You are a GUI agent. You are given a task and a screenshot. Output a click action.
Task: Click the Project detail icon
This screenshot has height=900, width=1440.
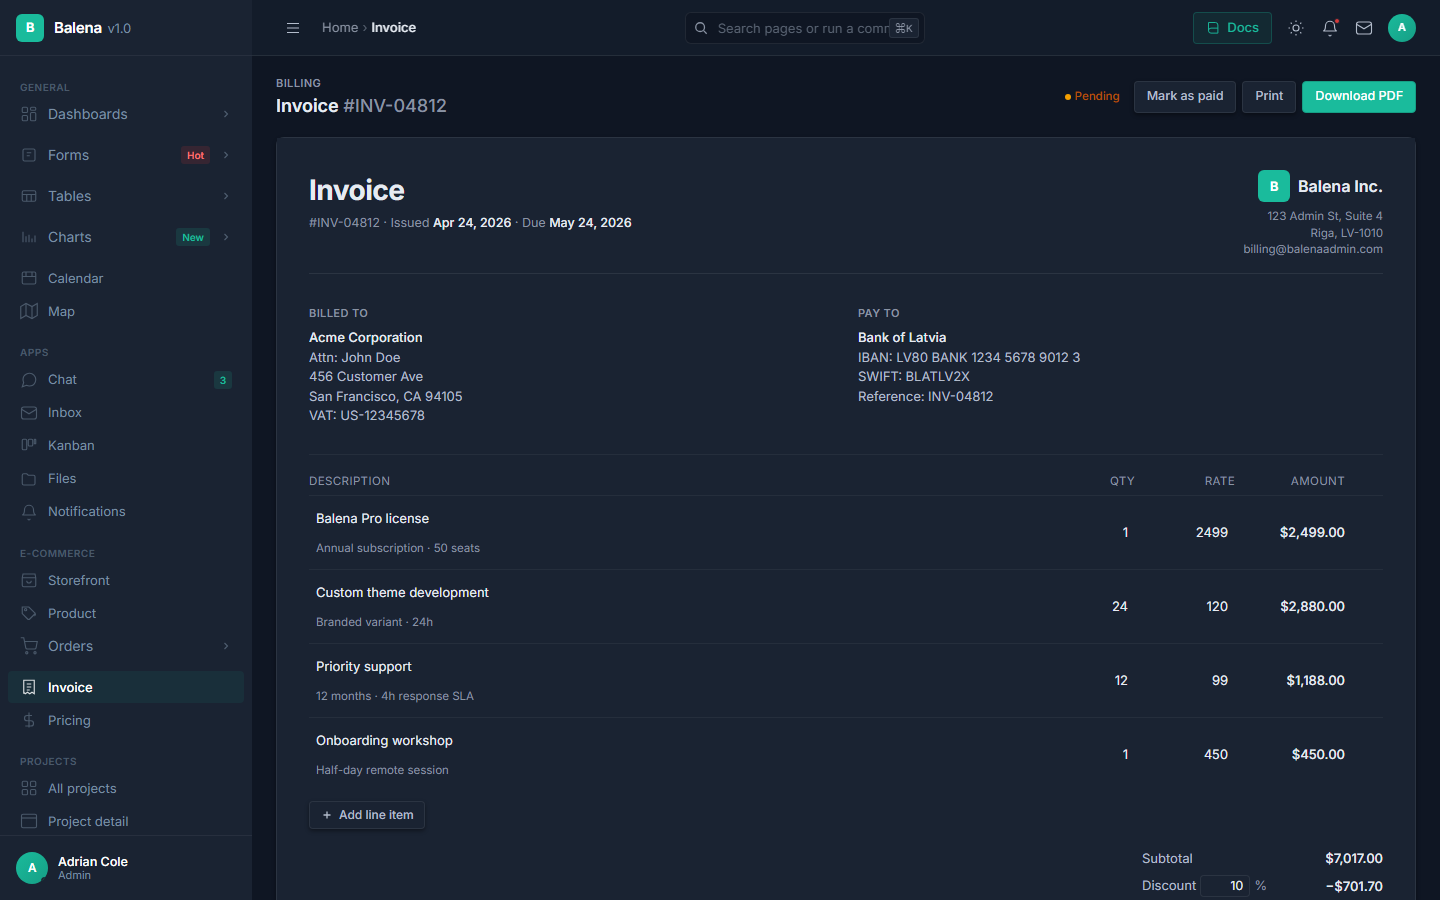coord(29,821)
